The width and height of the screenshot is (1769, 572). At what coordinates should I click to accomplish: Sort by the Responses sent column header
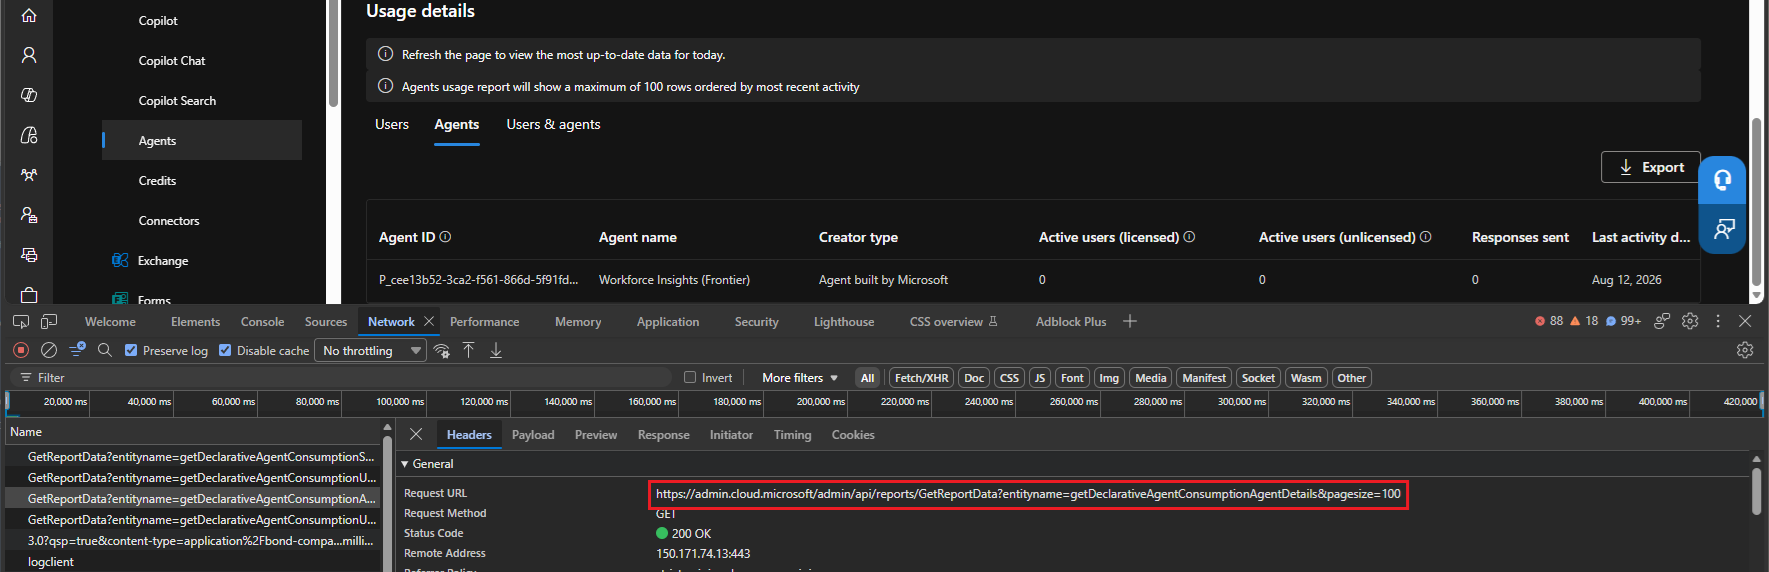[1520, 237]
